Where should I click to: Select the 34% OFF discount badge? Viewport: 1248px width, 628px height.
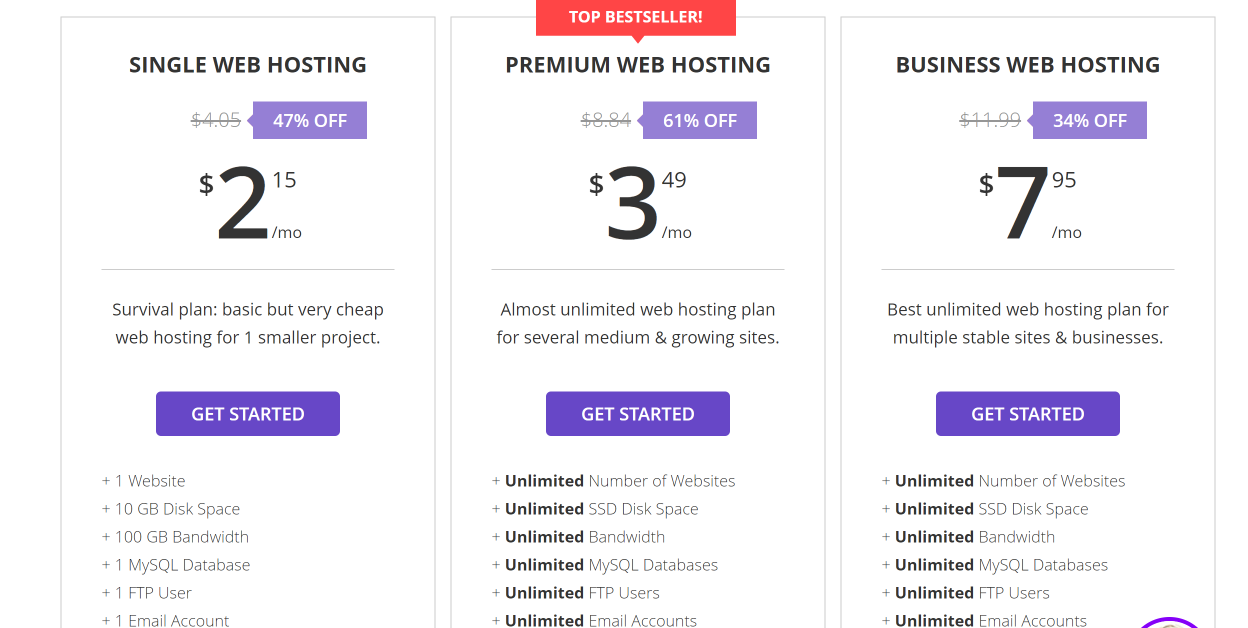point(1089,120)
